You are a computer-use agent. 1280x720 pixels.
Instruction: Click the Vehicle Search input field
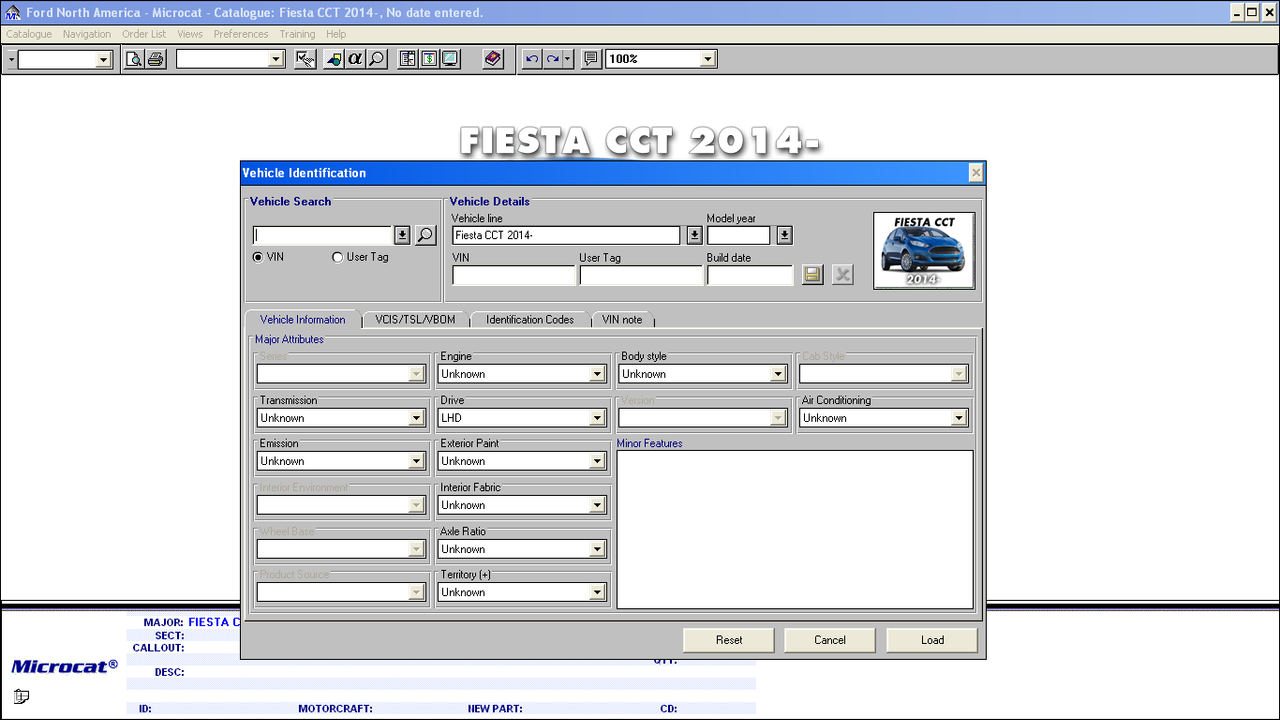(x=323, y=236)
